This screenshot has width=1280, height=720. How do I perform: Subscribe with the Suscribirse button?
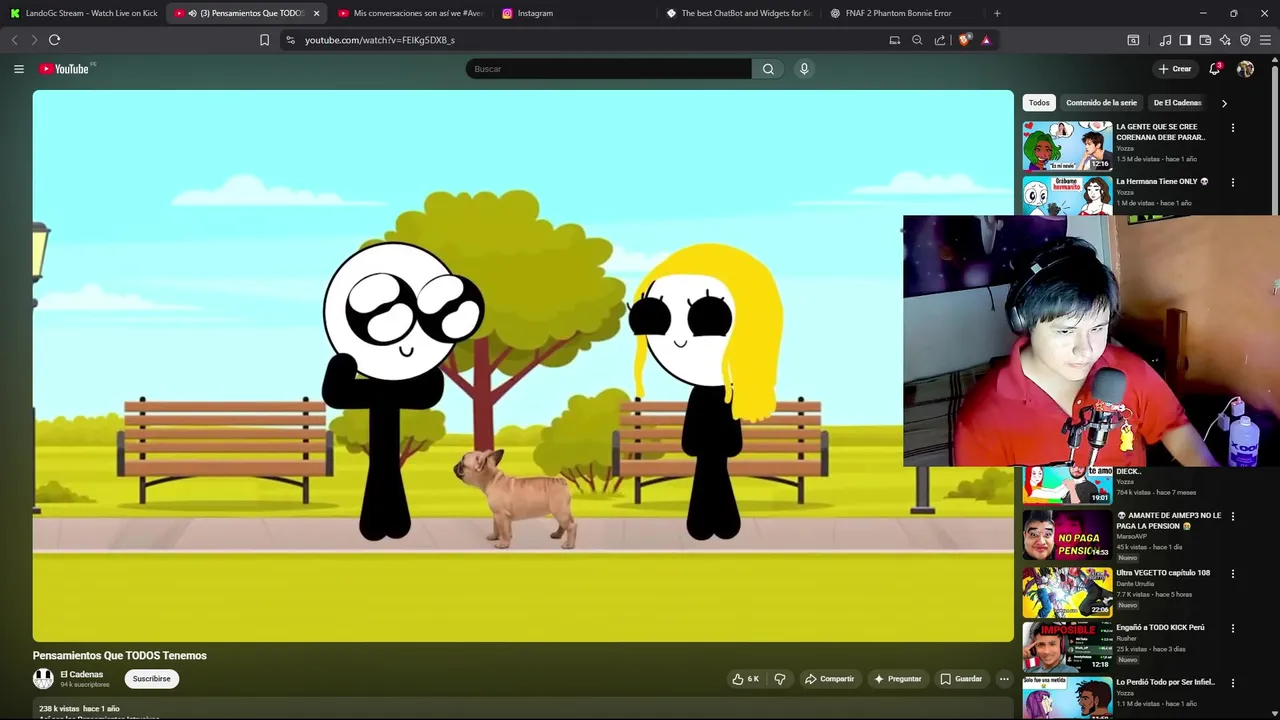coord(152,679)
